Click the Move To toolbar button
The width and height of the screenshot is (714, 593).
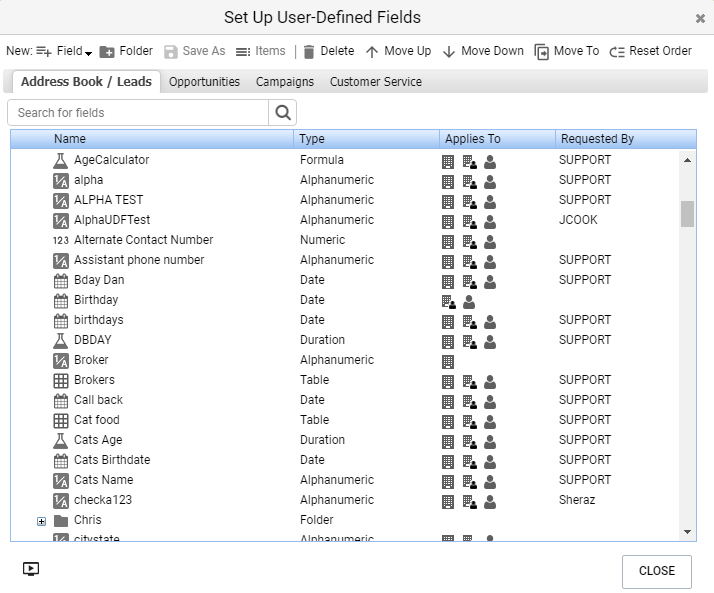(567, 51)
